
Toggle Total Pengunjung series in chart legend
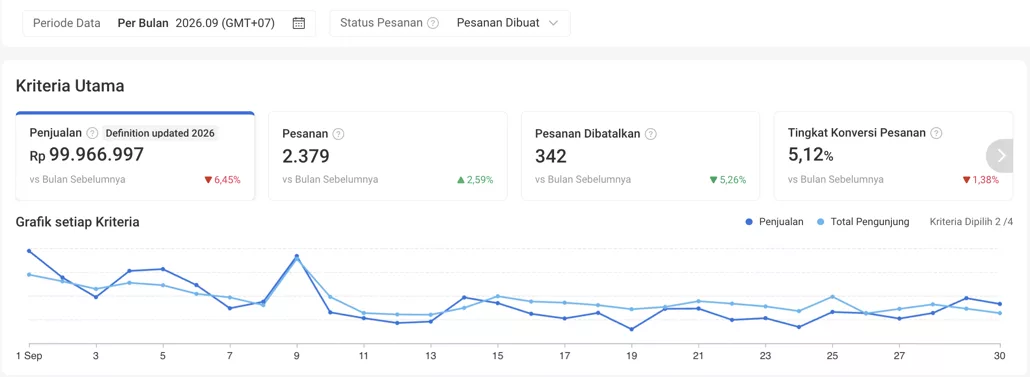click(x=862, y=222)
